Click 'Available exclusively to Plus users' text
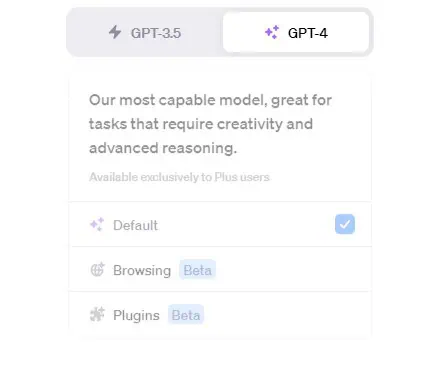Viewport: 429px width, 366px height. tap(179, 177)
